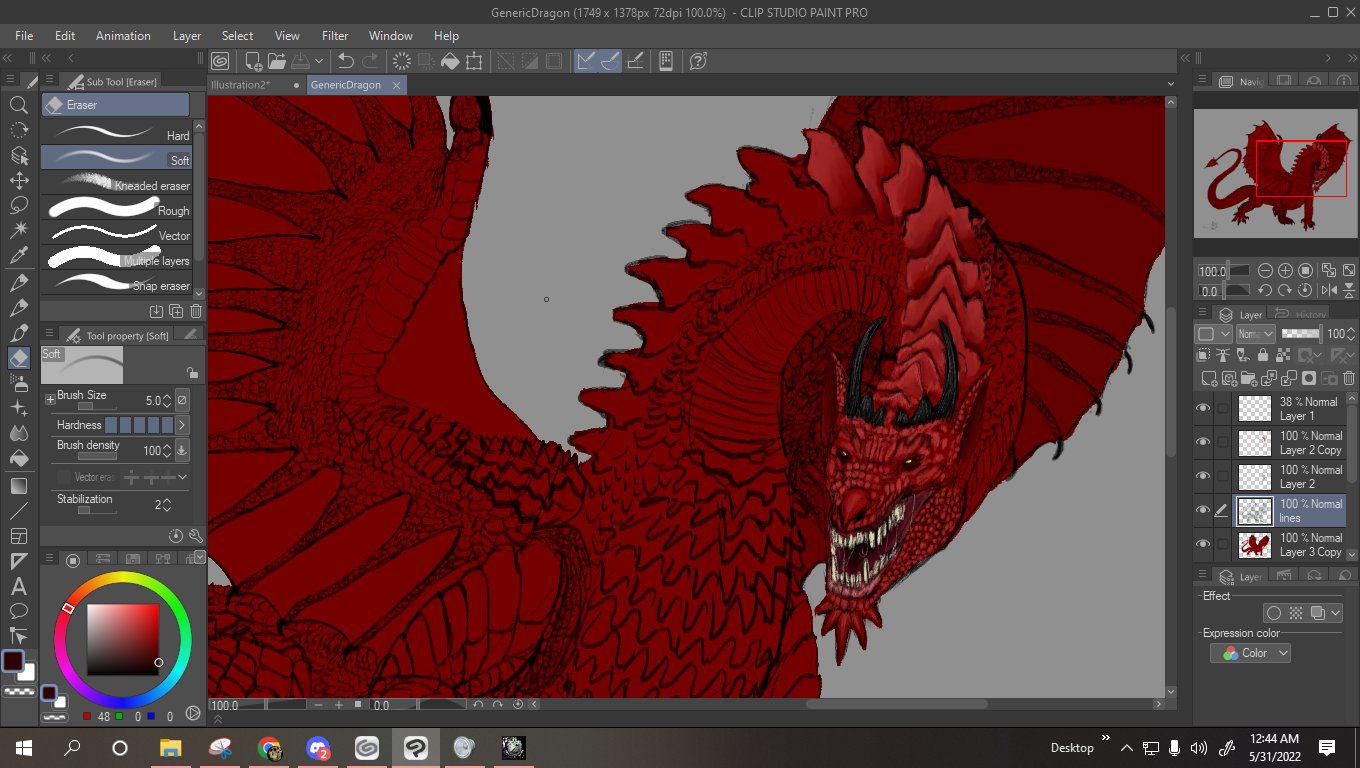Open the Expression color dropdown
The height and width of the screenshot is (768, 1360).
(x=1250, y=653)
